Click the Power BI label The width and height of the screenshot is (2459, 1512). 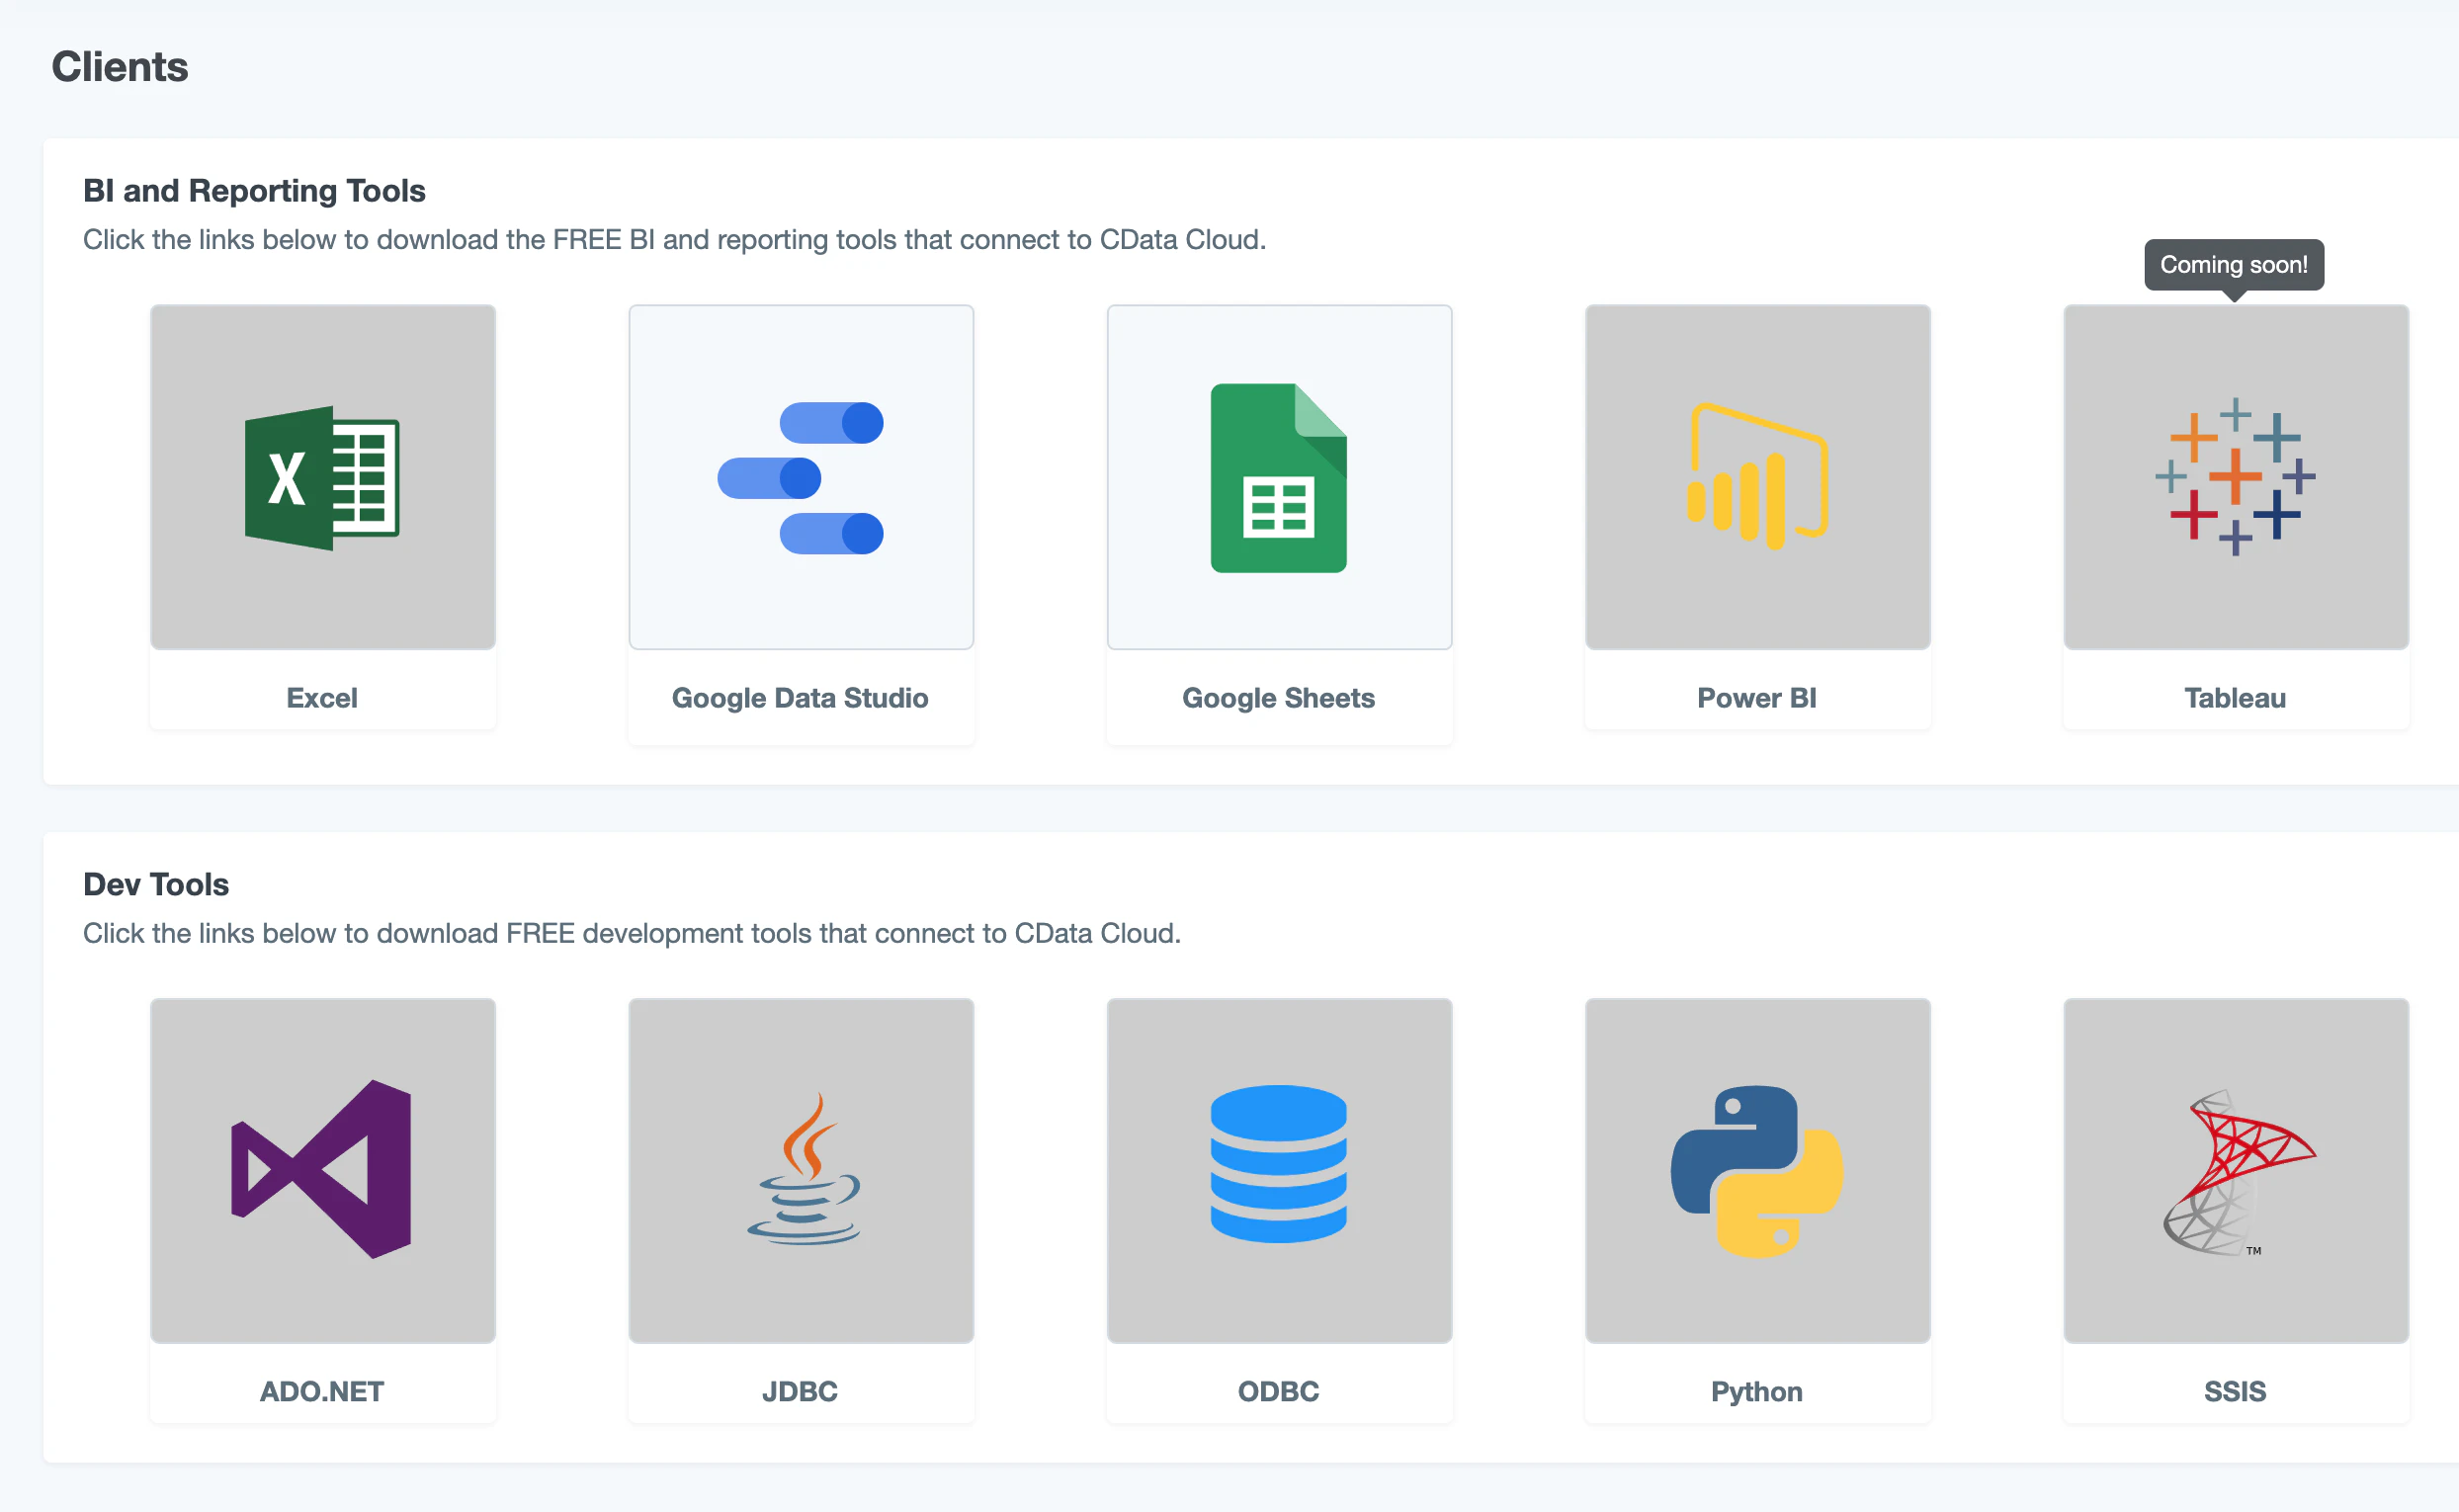[x=1757, y=698]
